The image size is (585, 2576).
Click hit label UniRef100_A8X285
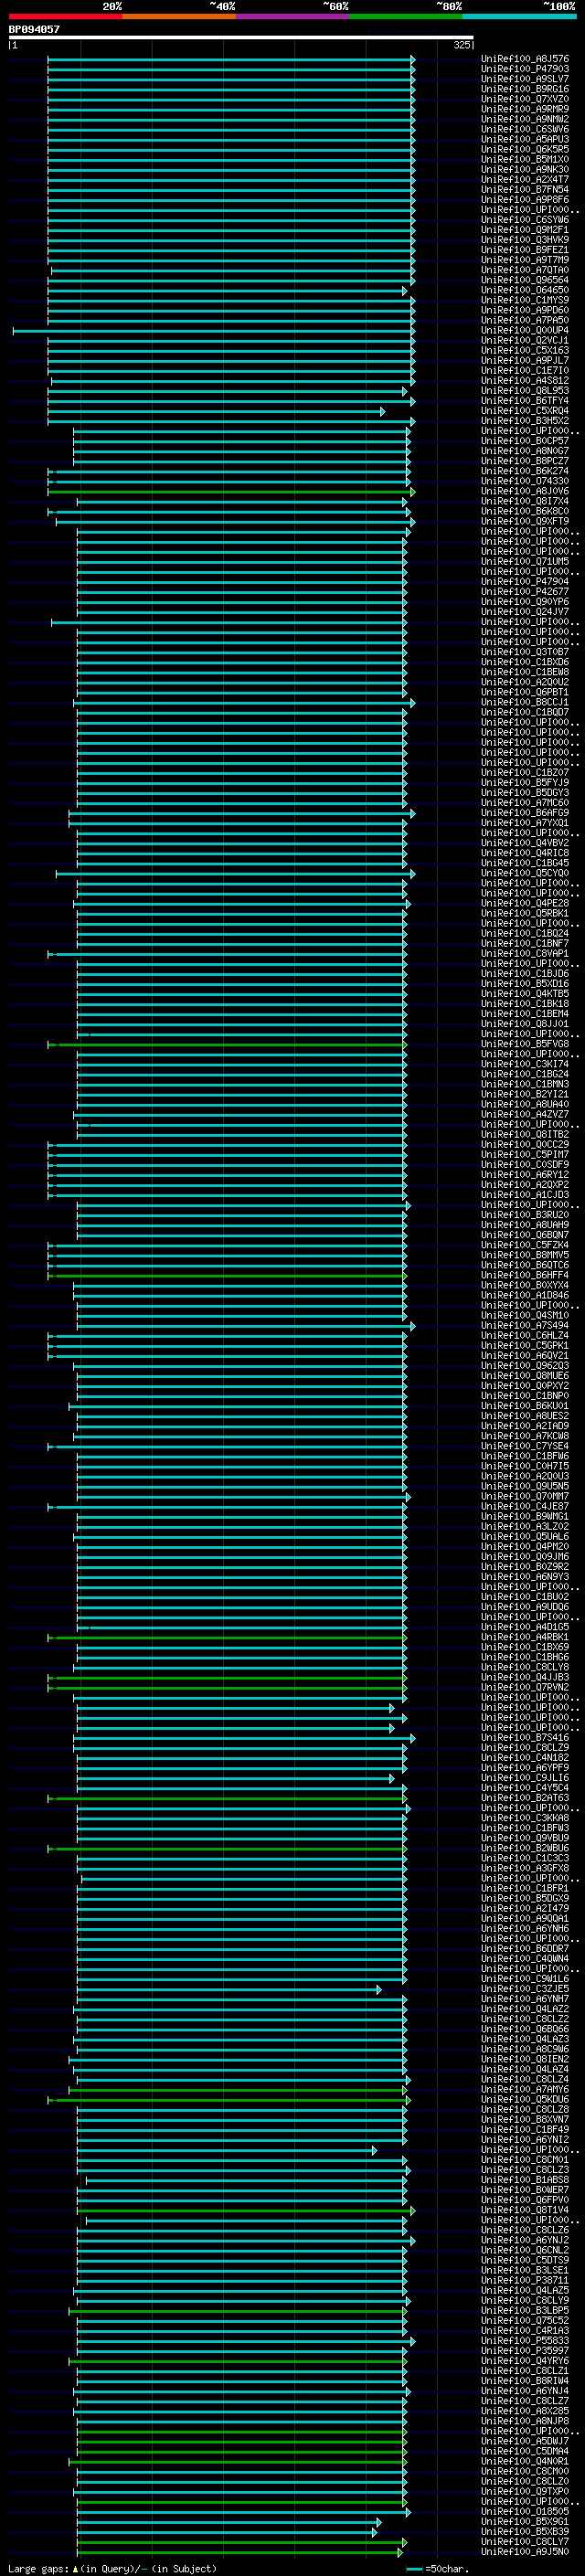(x=525, y=2410)
